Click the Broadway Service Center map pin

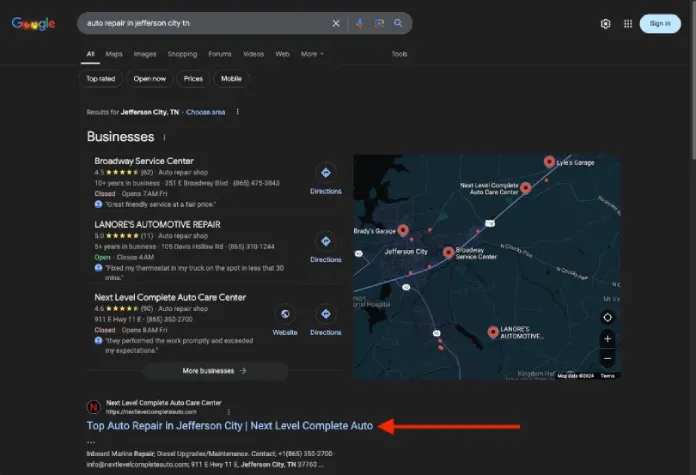448,253
